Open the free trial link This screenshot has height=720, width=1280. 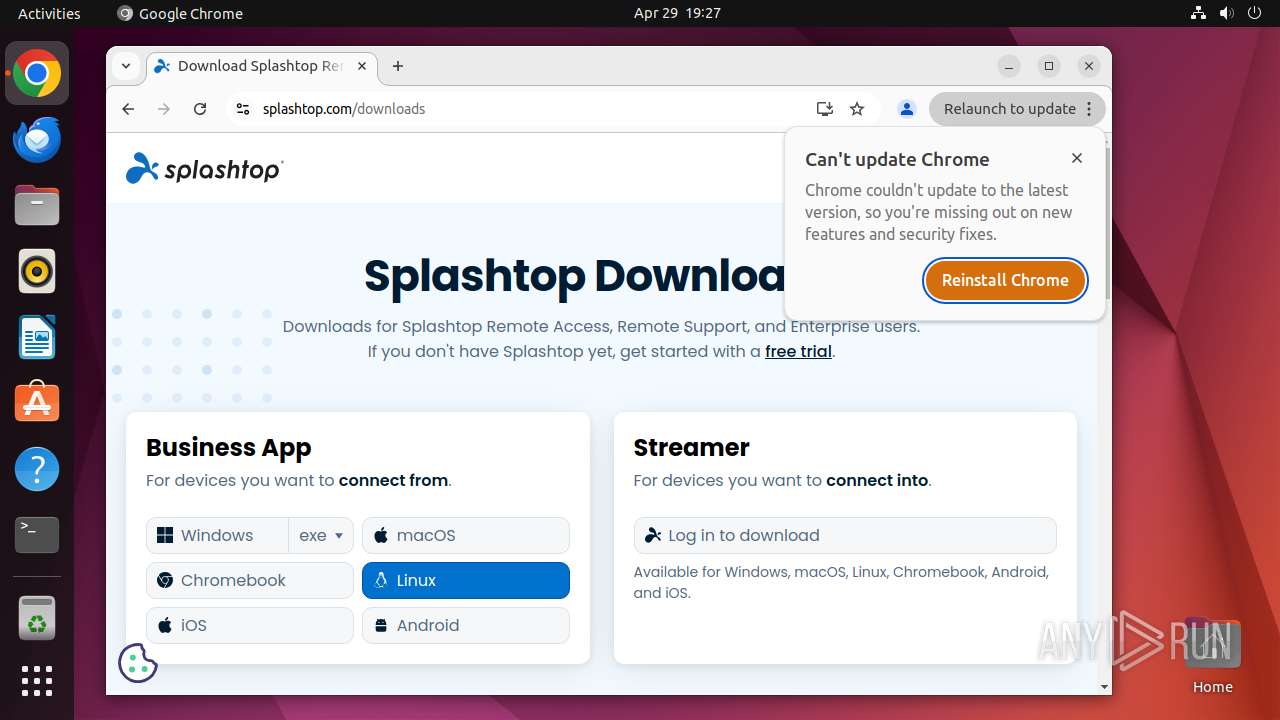(798, 351)
